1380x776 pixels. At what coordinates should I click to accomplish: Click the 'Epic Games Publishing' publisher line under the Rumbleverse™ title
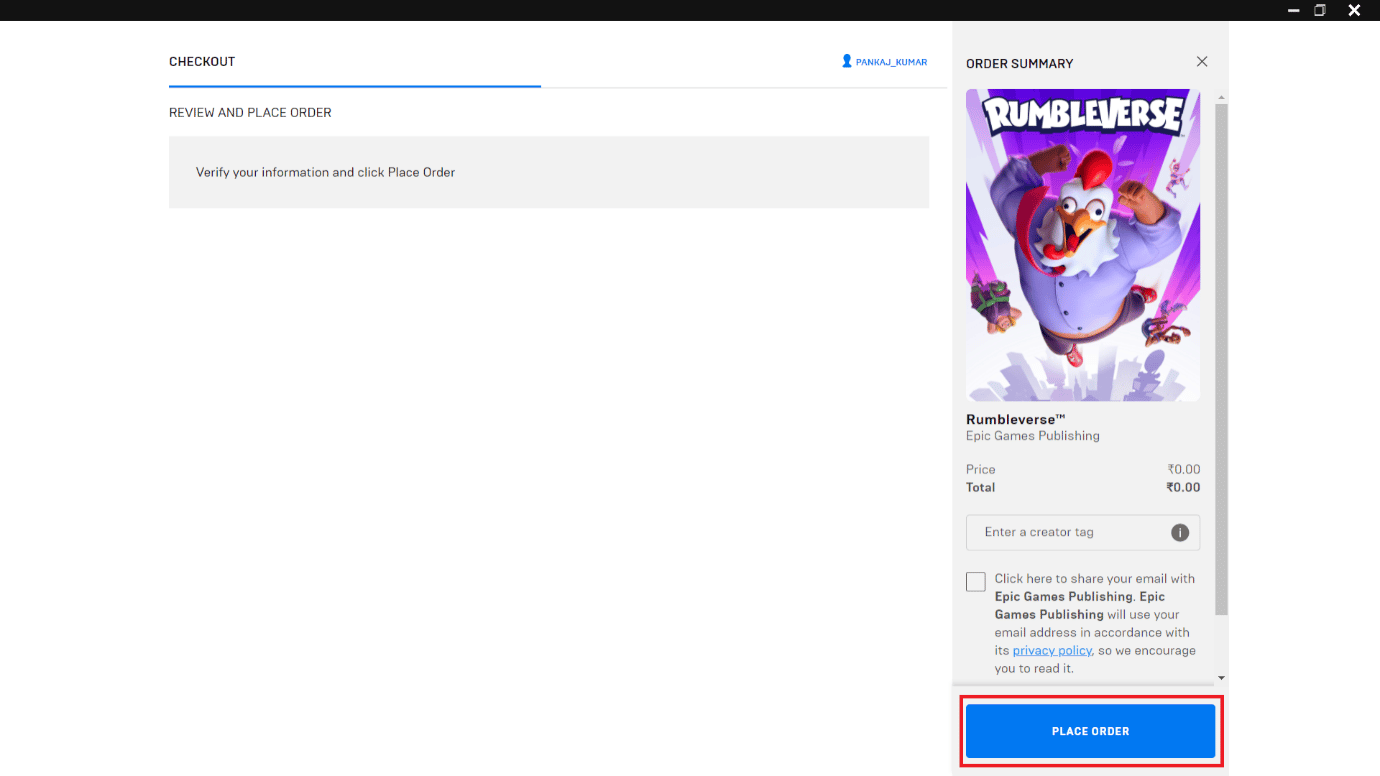(x=1033, y=436)
